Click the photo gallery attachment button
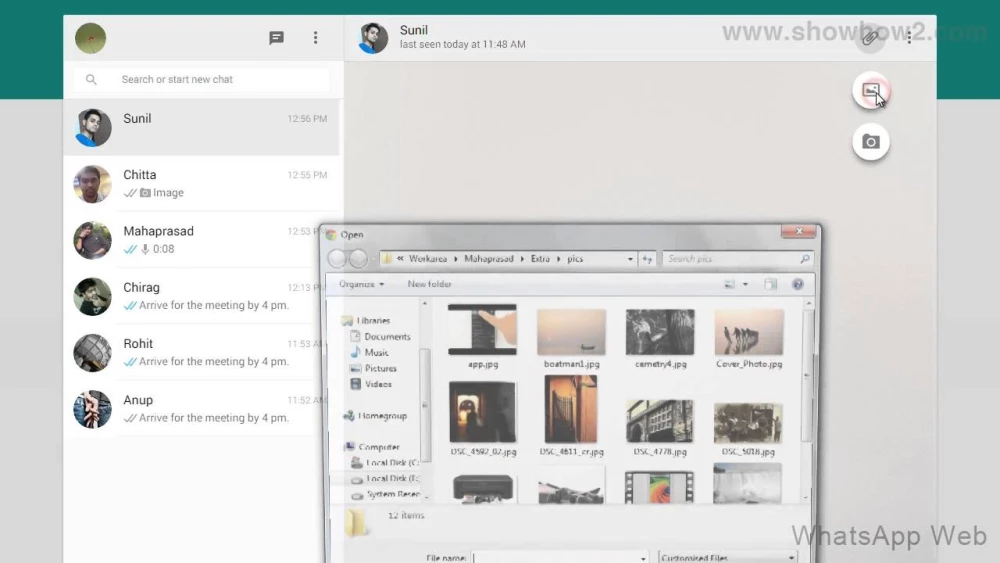The height and width of the screenshot is (563, 1000). (871, 92)
